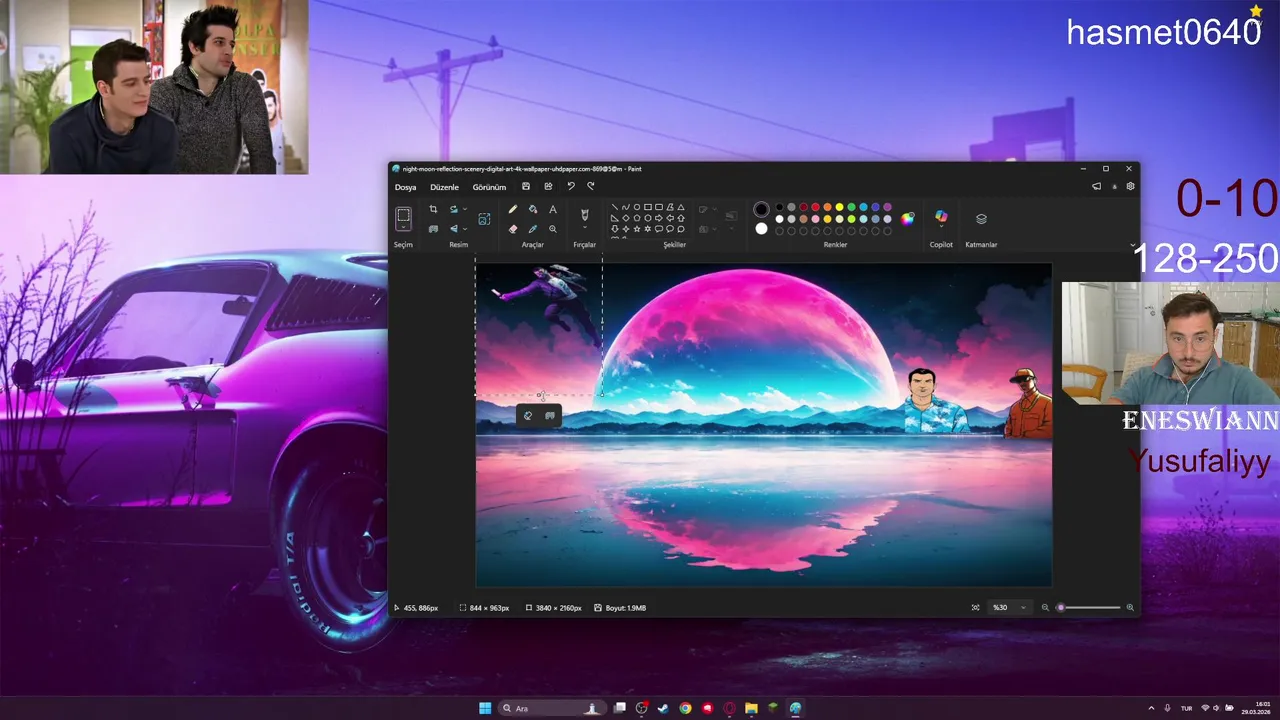Open the Copilot button
This screenshot has height=720, width=1280.
(x=941, y=215)
